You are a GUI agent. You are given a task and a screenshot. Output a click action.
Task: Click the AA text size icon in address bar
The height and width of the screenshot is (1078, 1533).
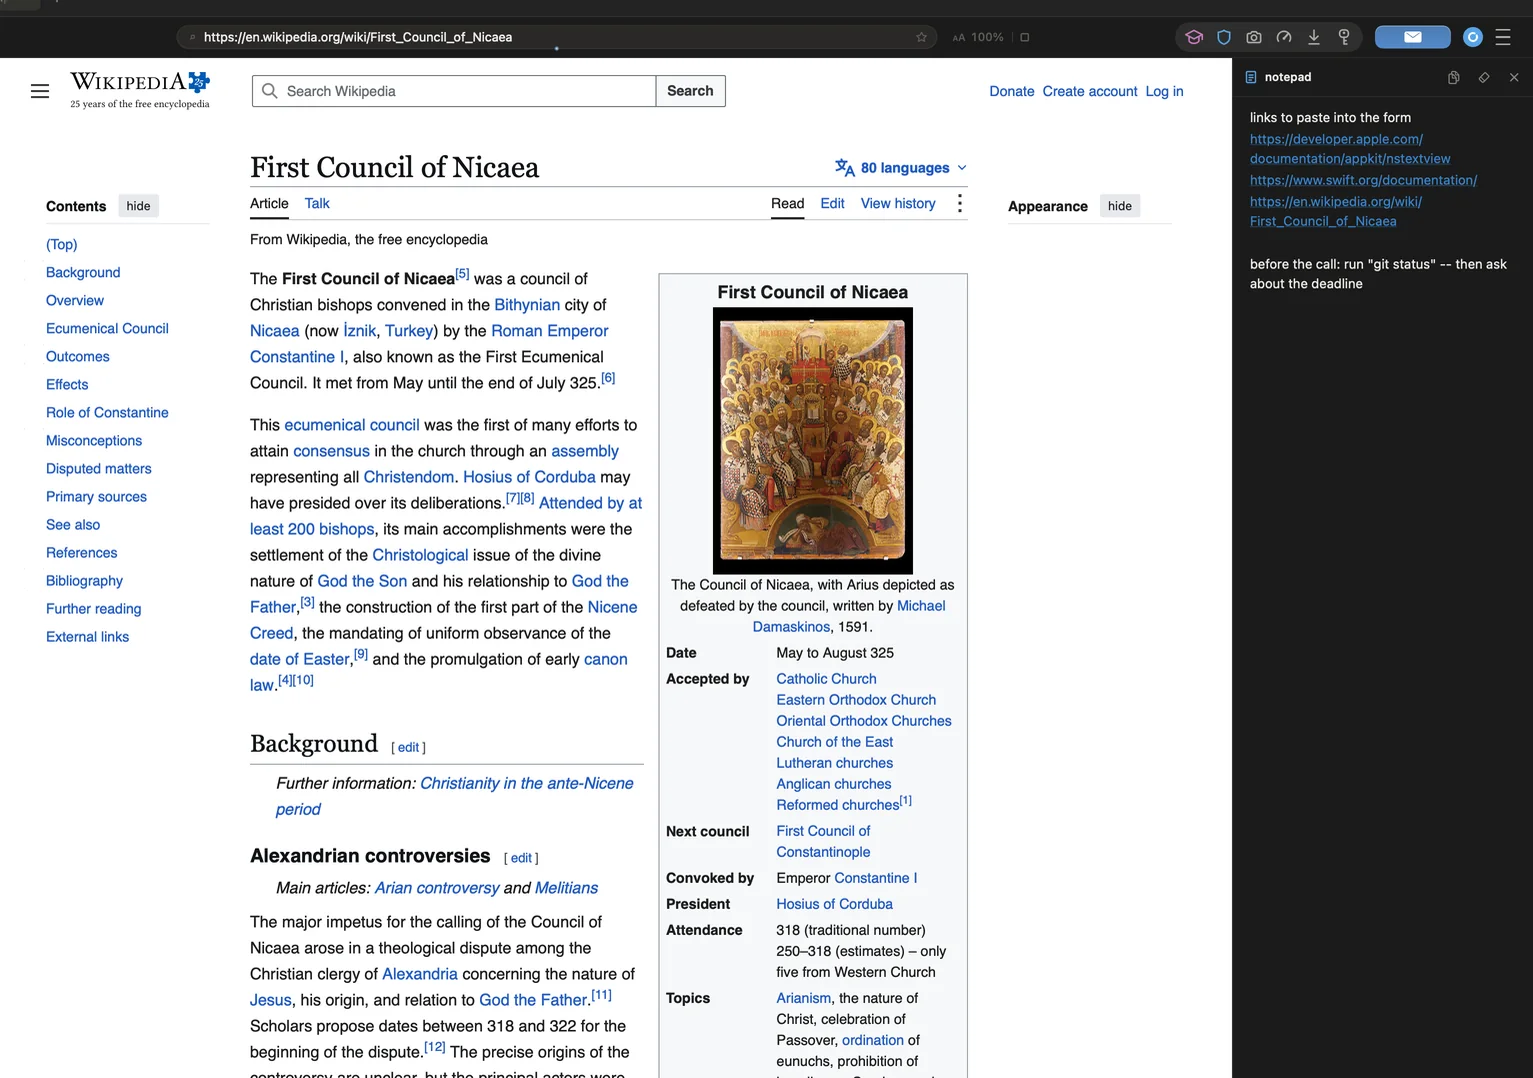point(959,37)
